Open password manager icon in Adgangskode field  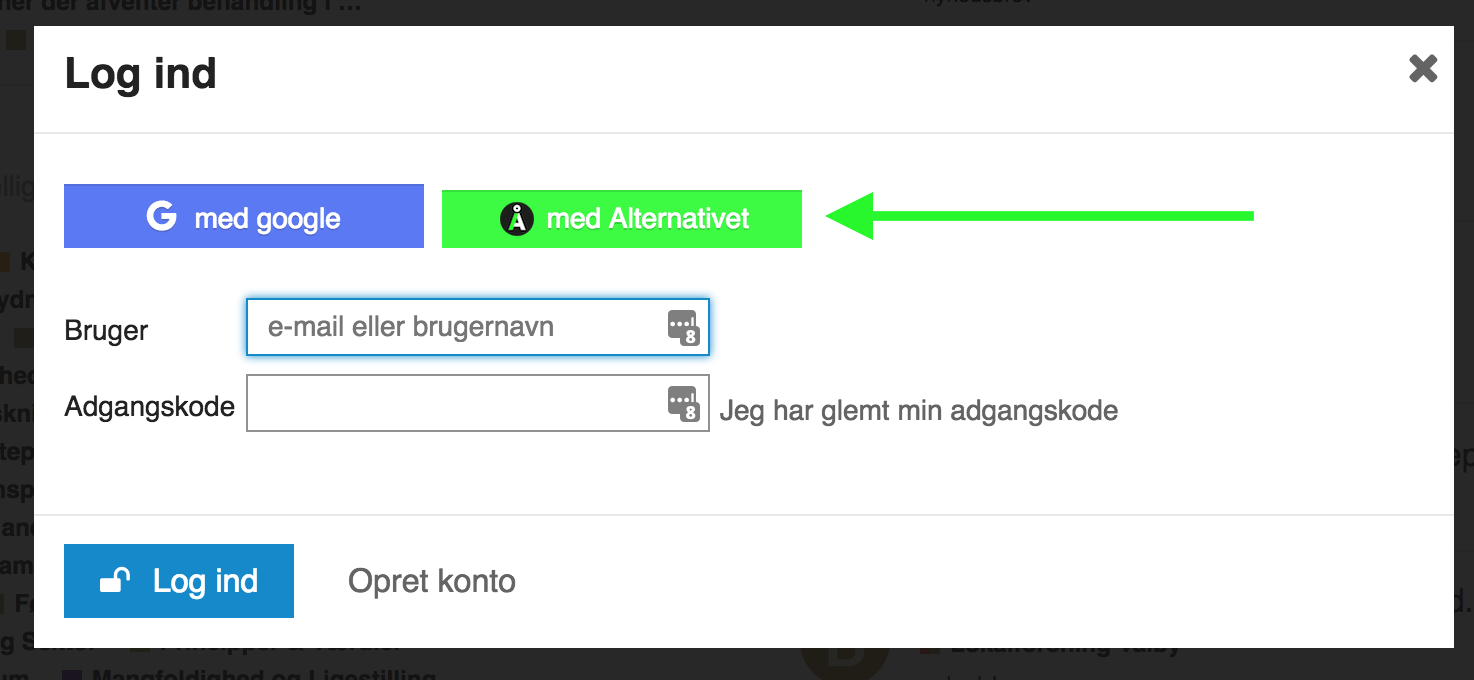point(683,403)
